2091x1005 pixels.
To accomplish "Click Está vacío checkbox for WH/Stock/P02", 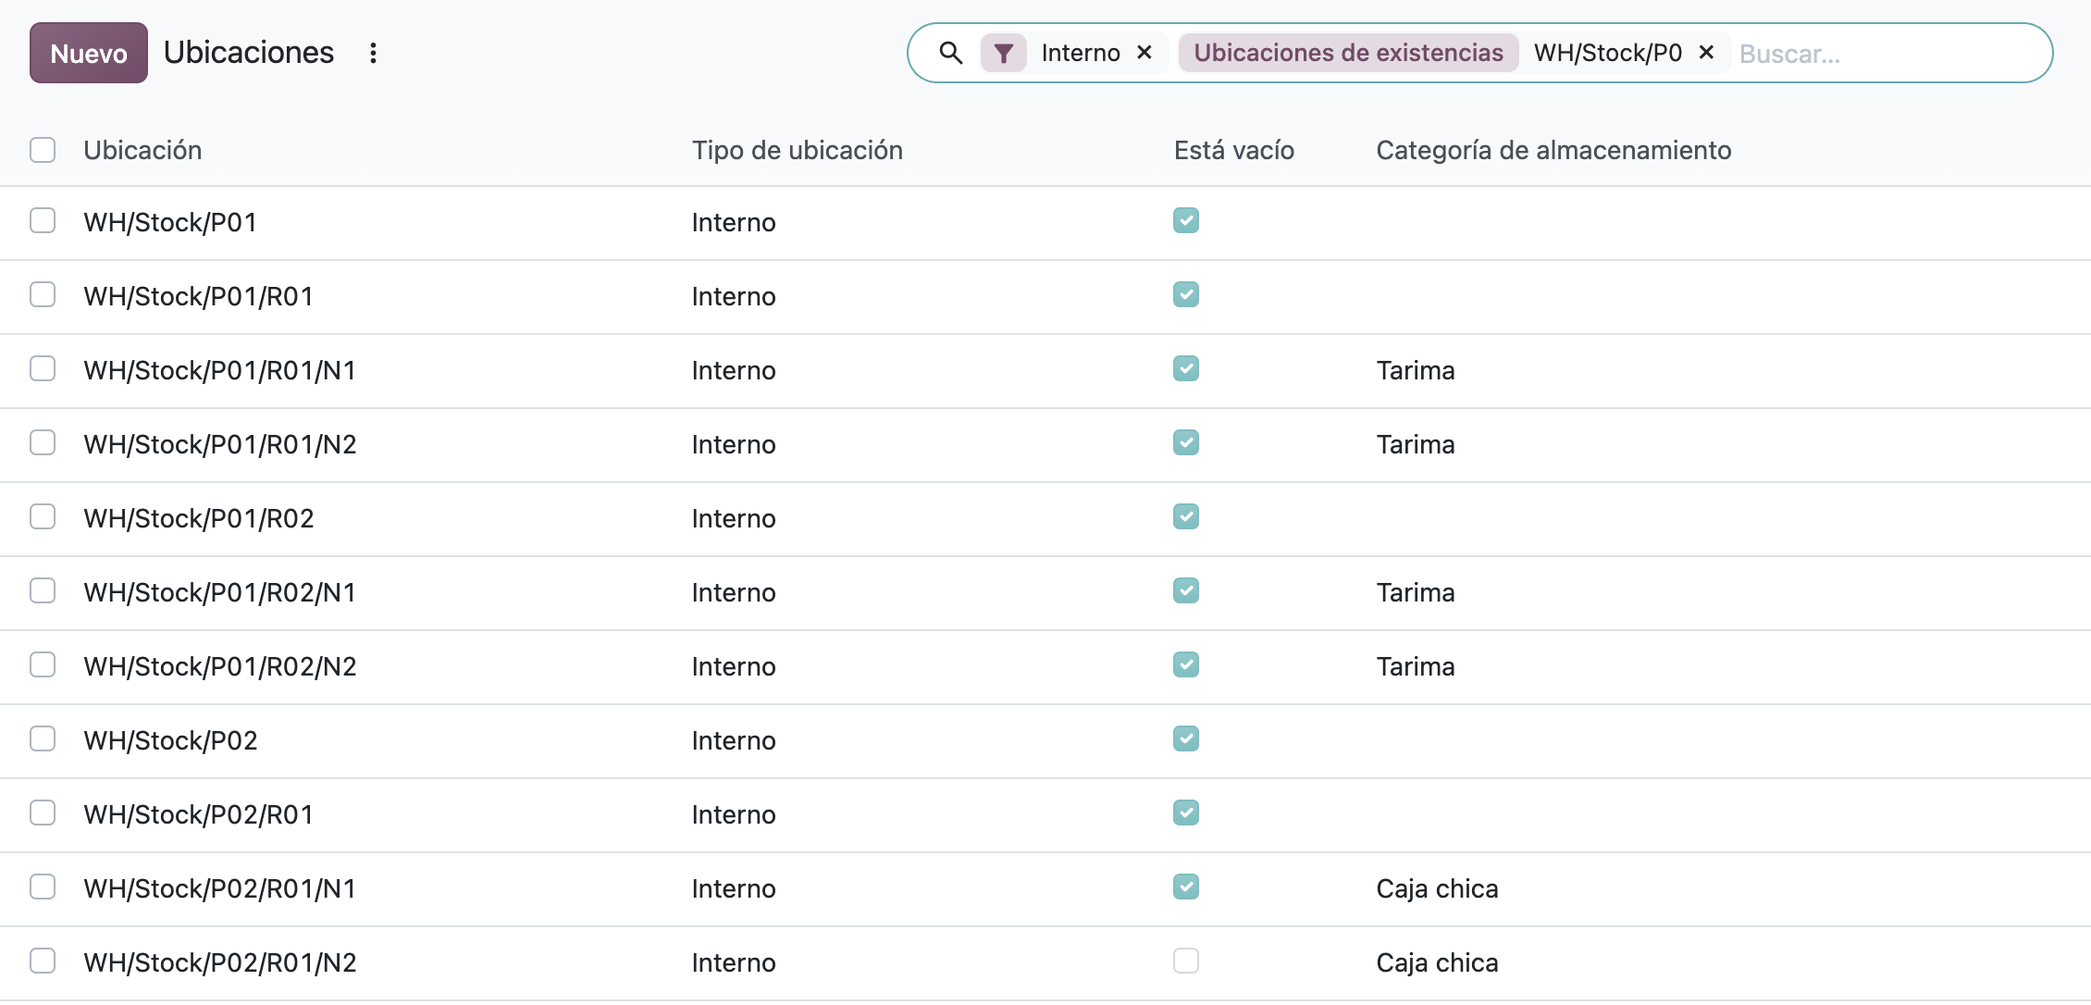I will click(x=1186, y=738).
